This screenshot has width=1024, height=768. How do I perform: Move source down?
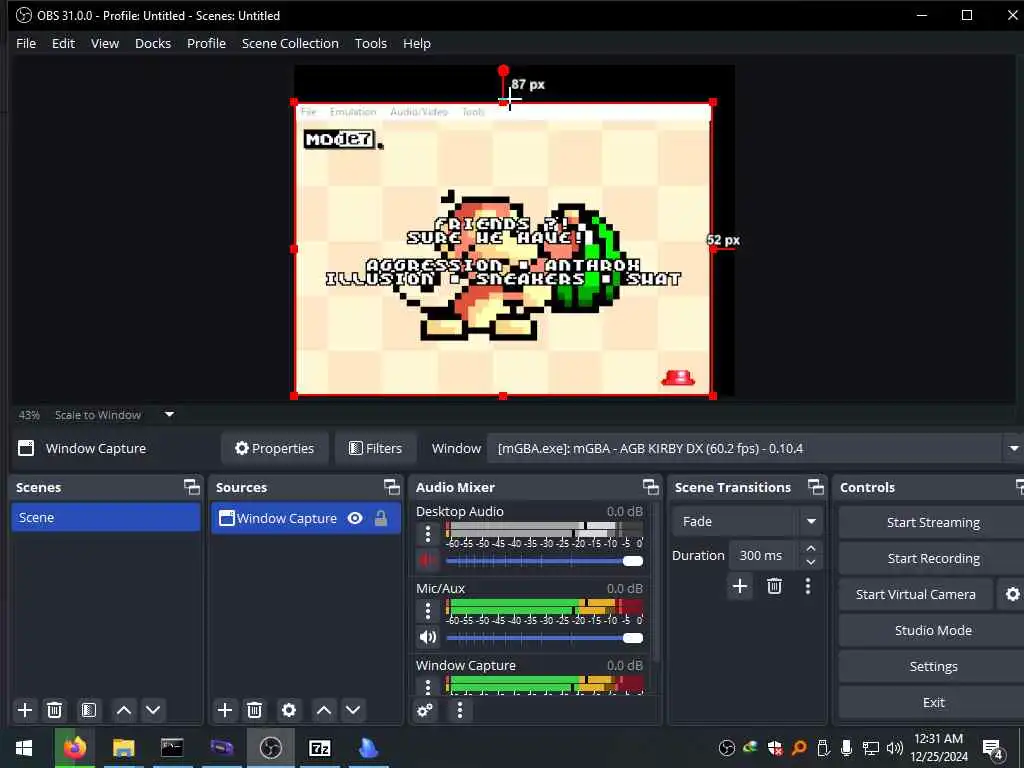pyautogui.click(x=353, y=710)
